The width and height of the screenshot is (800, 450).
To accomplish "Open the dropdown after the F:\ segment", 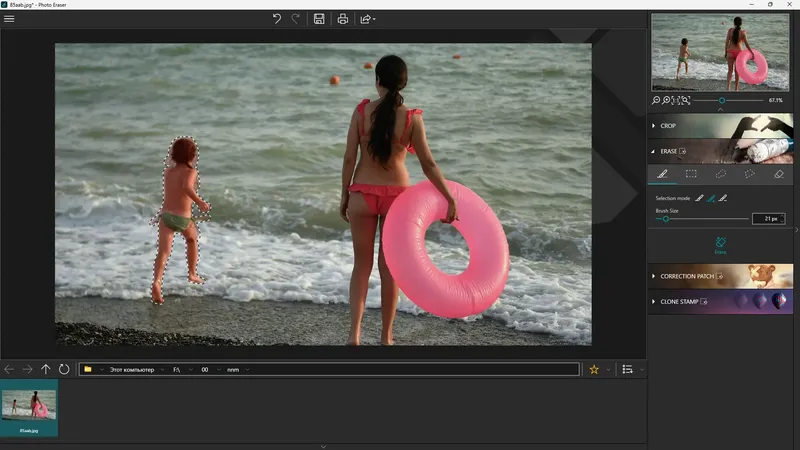I will pos(191,370).
